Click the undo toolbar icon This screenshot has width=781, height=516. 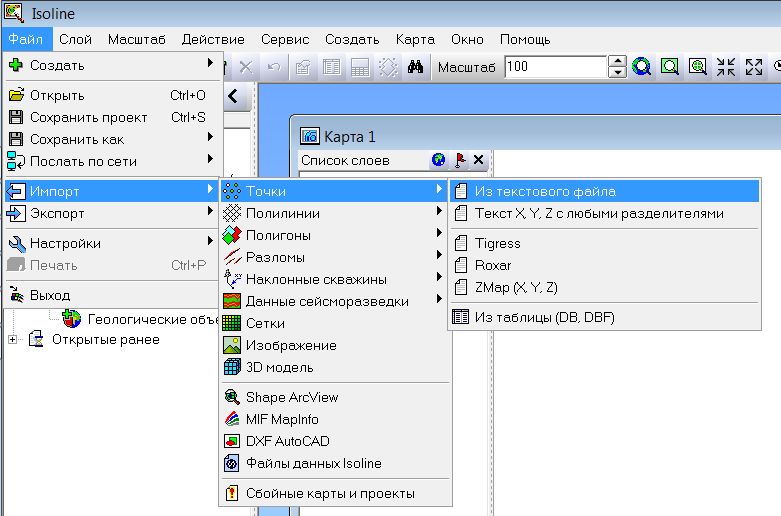[274, 67]
